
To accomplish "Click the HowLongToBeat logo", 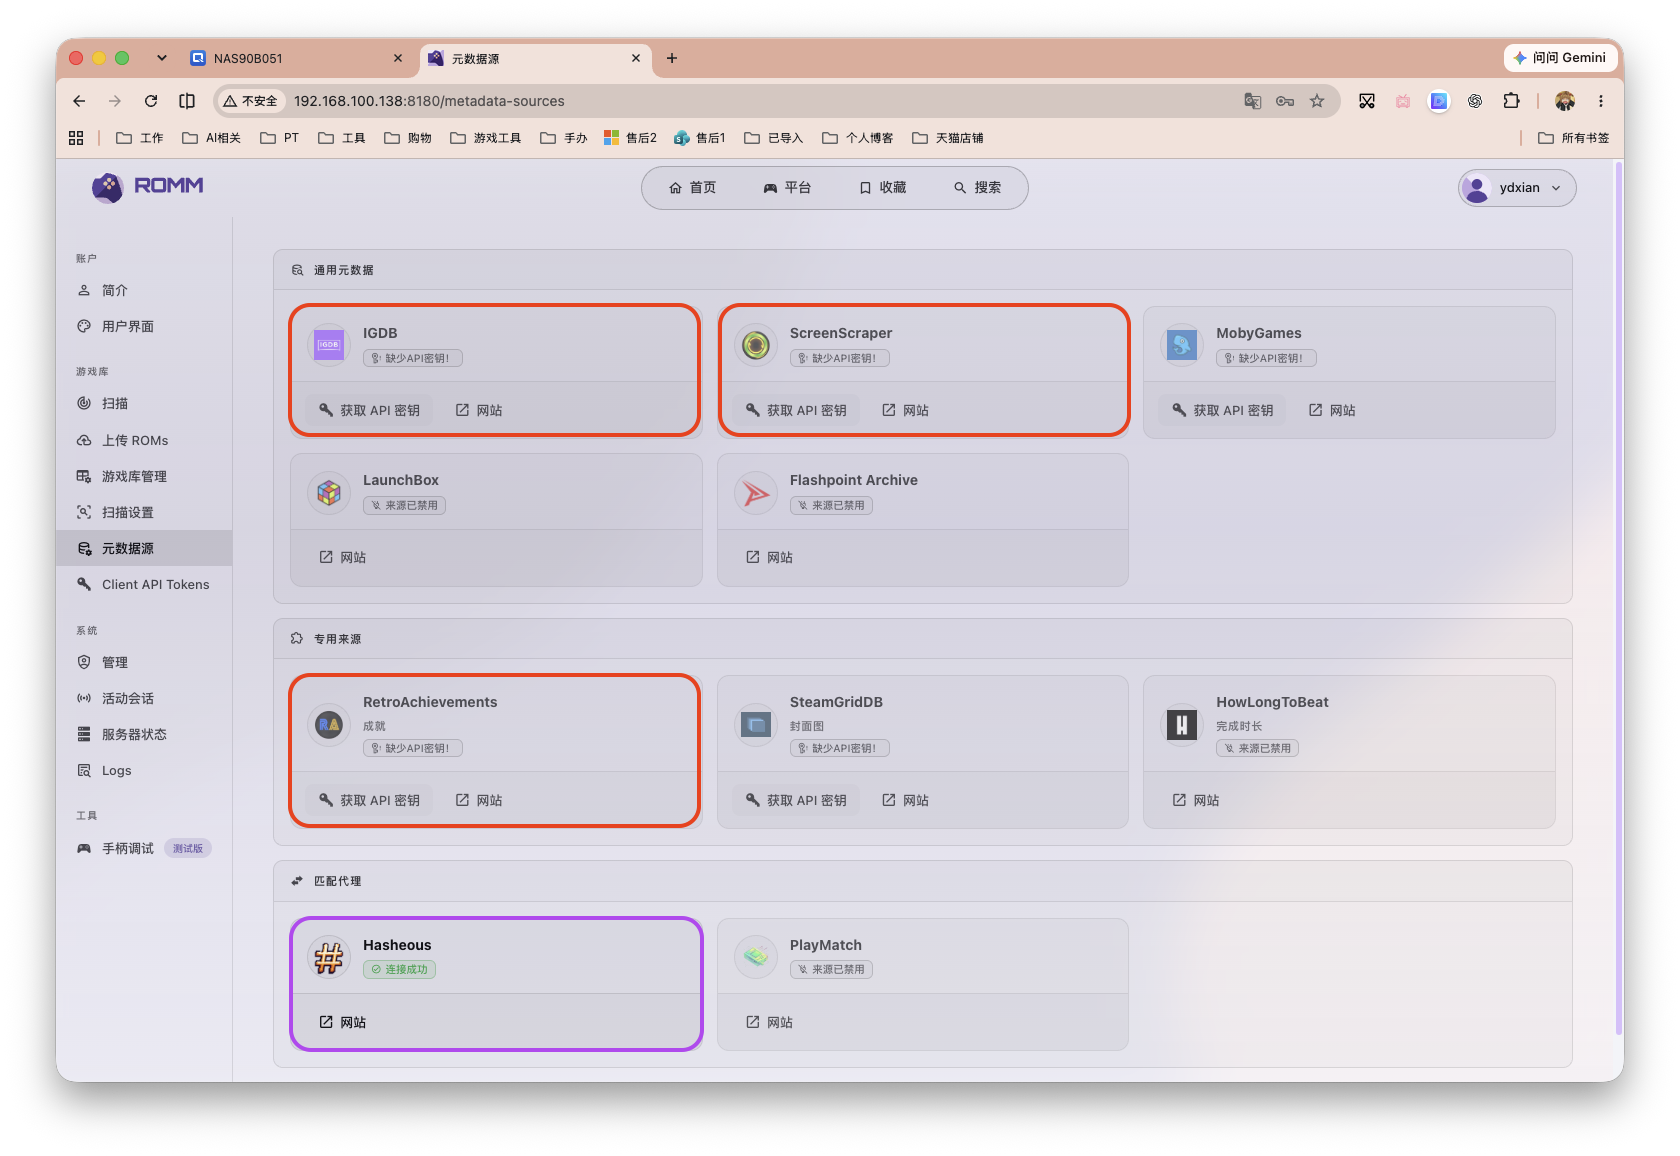I will (1182, 724).
